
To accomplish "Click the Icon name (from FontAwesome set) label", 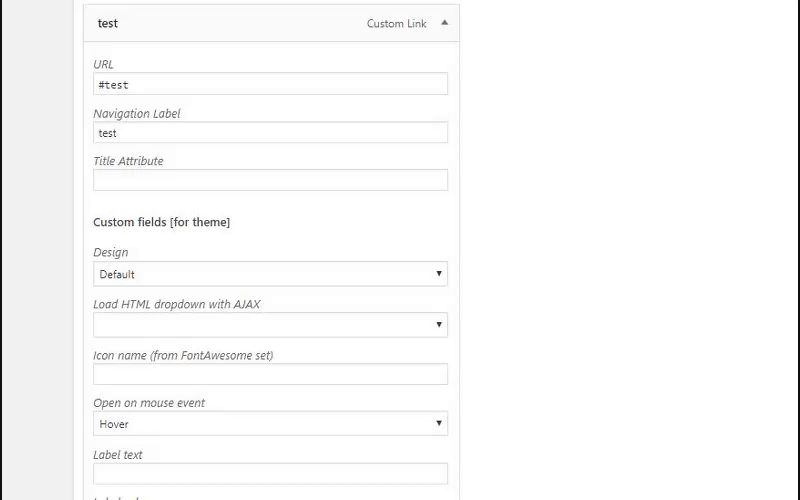I will pos(183,355).
